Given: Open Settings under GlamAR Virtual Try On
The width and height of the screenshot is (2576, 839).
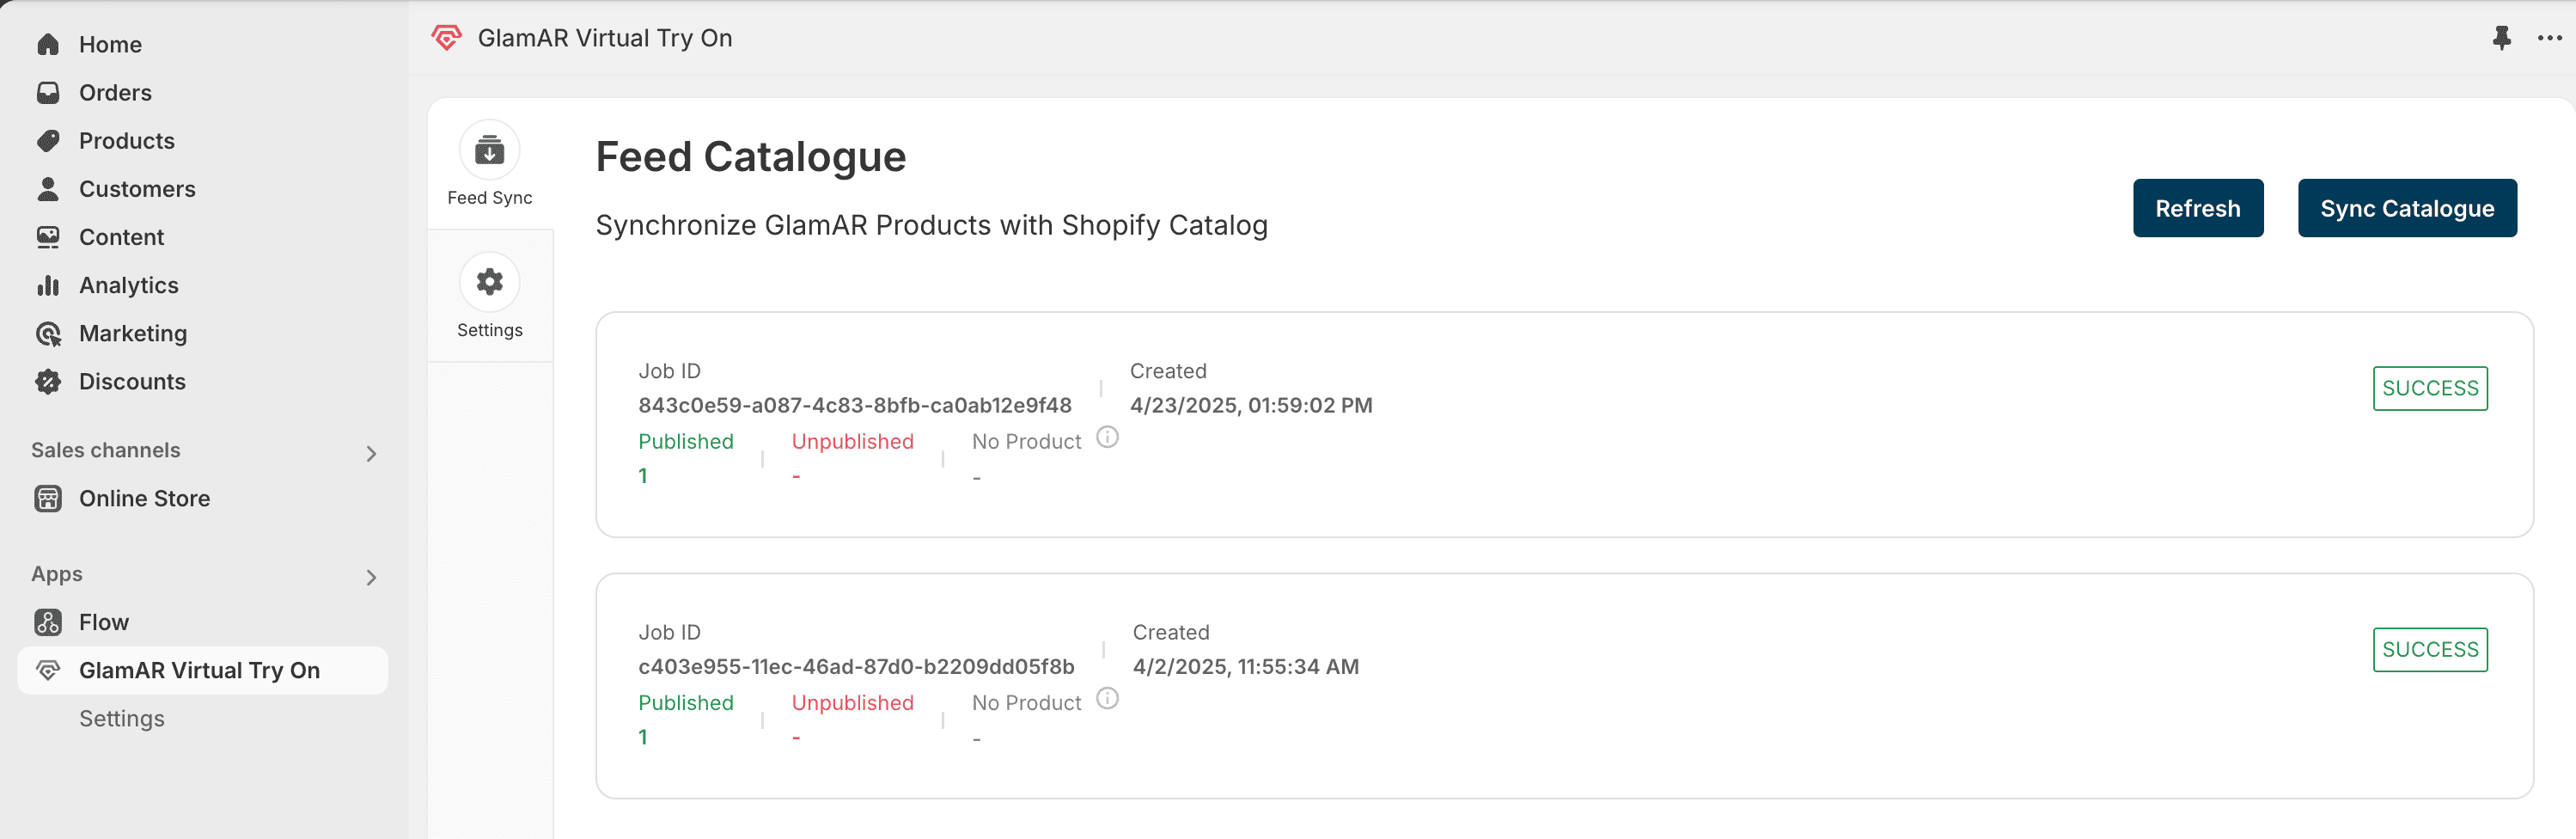Looking at the screenshot, I should [x=121, y=719].
